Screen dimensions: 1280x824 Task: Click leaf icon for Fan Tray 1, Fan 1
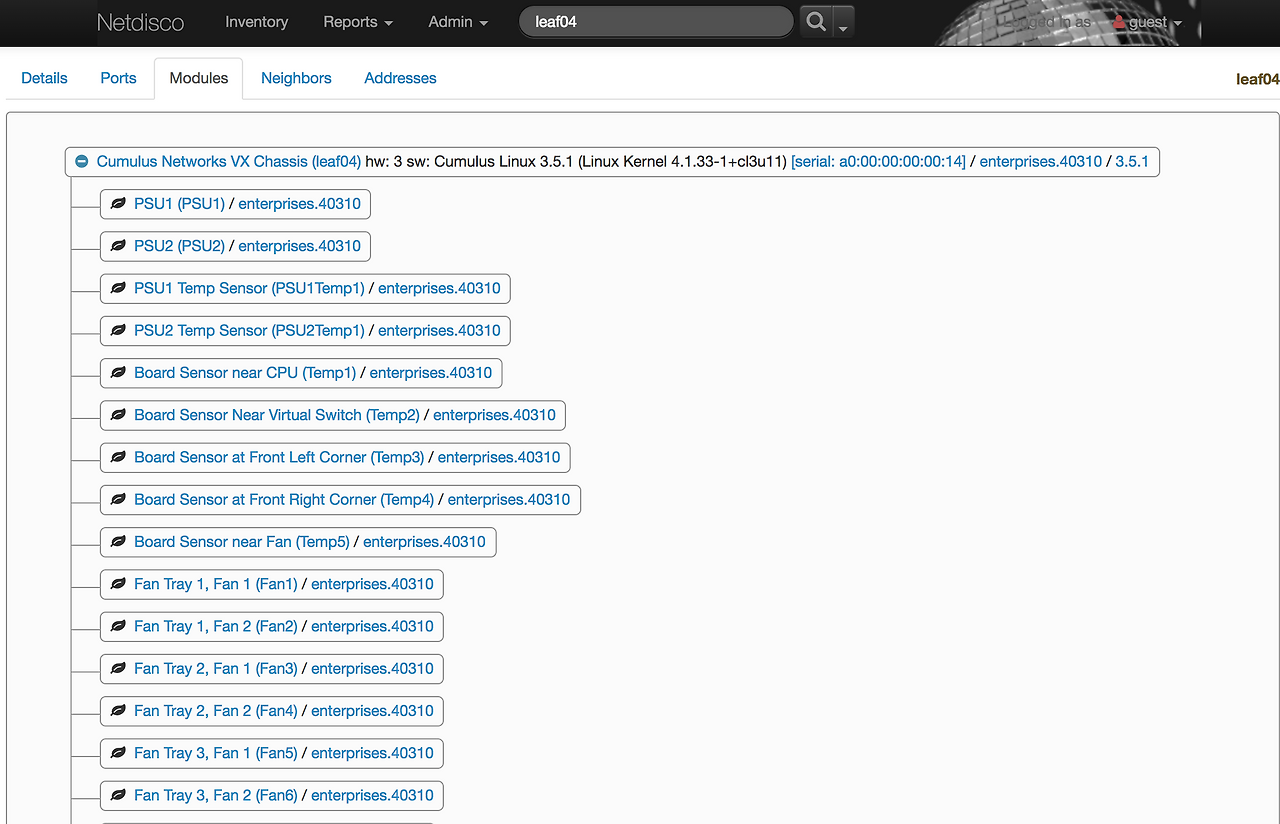click(118, 584)
